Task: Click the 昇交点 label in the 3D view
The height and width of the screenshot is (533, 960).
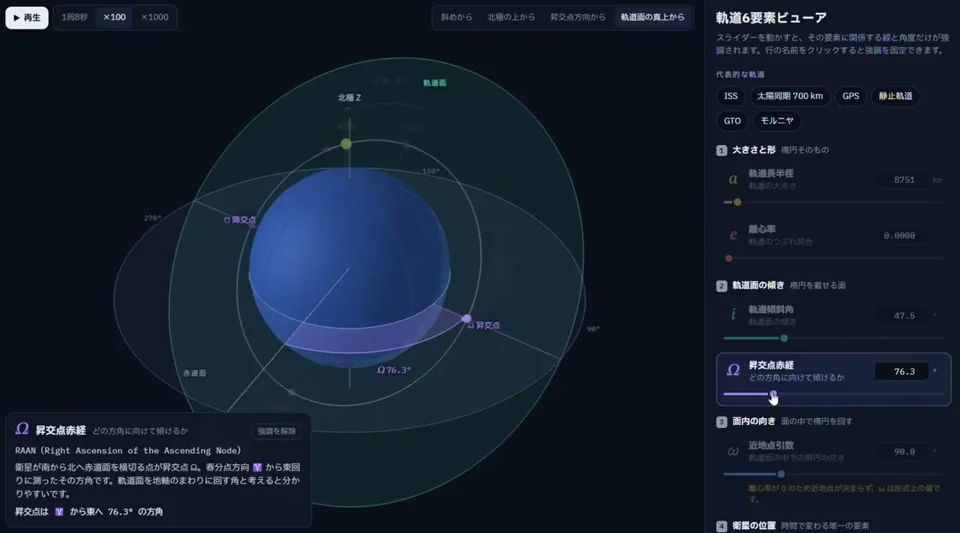Action: [484, 326]
